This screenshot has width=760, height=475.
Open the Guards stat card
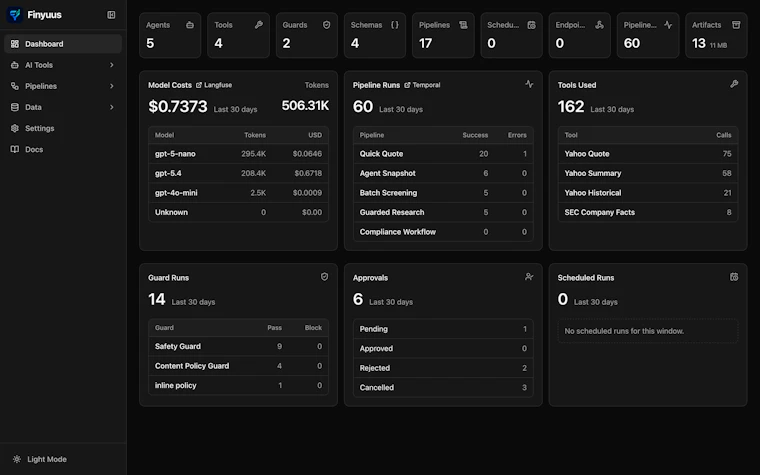(x=306, y=35)
